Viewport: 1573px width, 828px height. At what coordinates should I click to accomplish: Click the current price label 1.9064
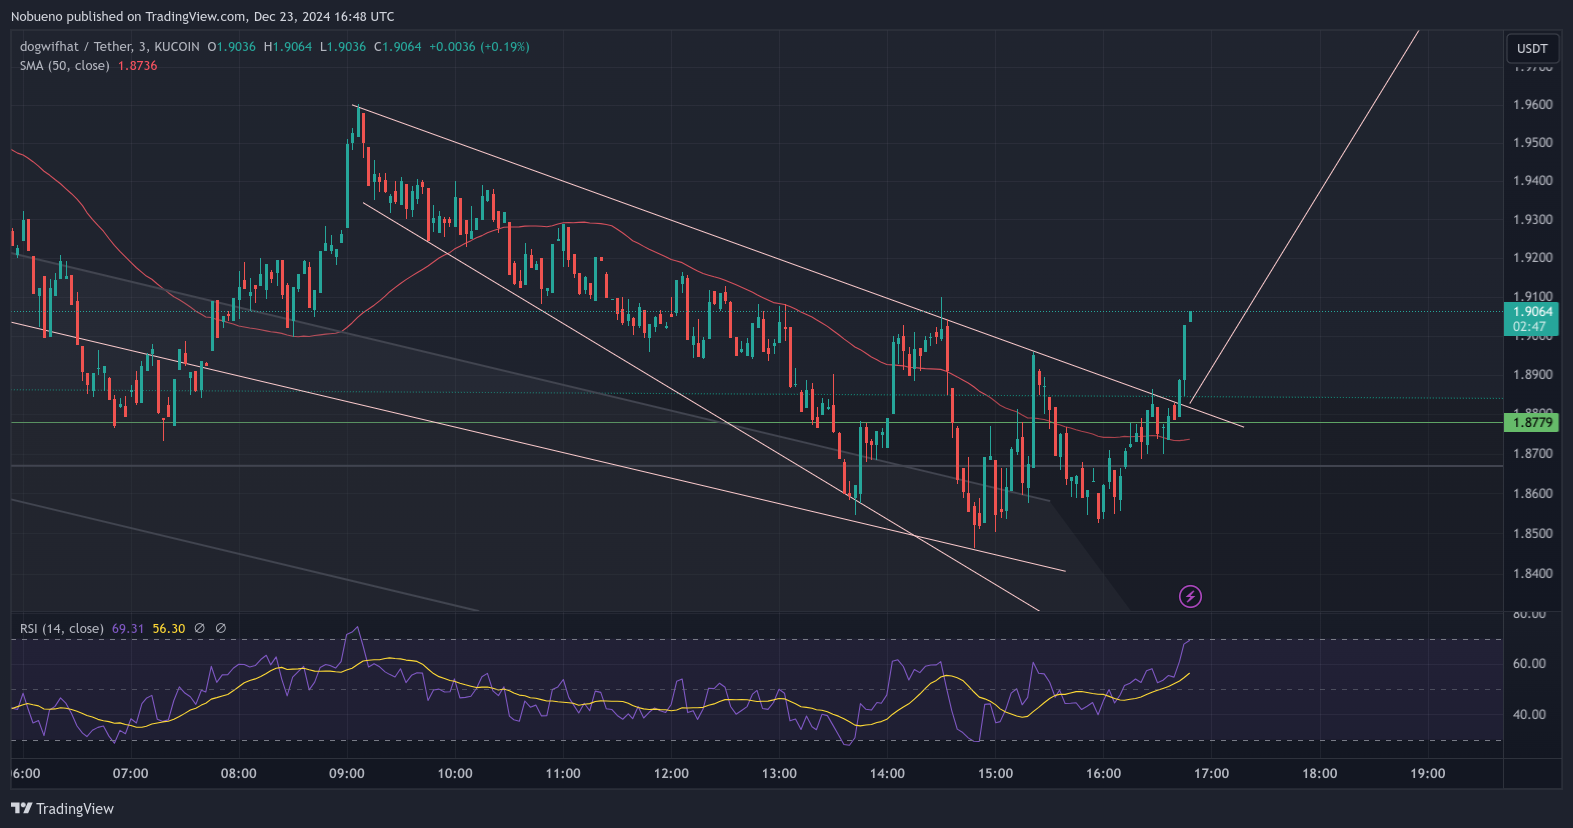(x=1532, y=312)
